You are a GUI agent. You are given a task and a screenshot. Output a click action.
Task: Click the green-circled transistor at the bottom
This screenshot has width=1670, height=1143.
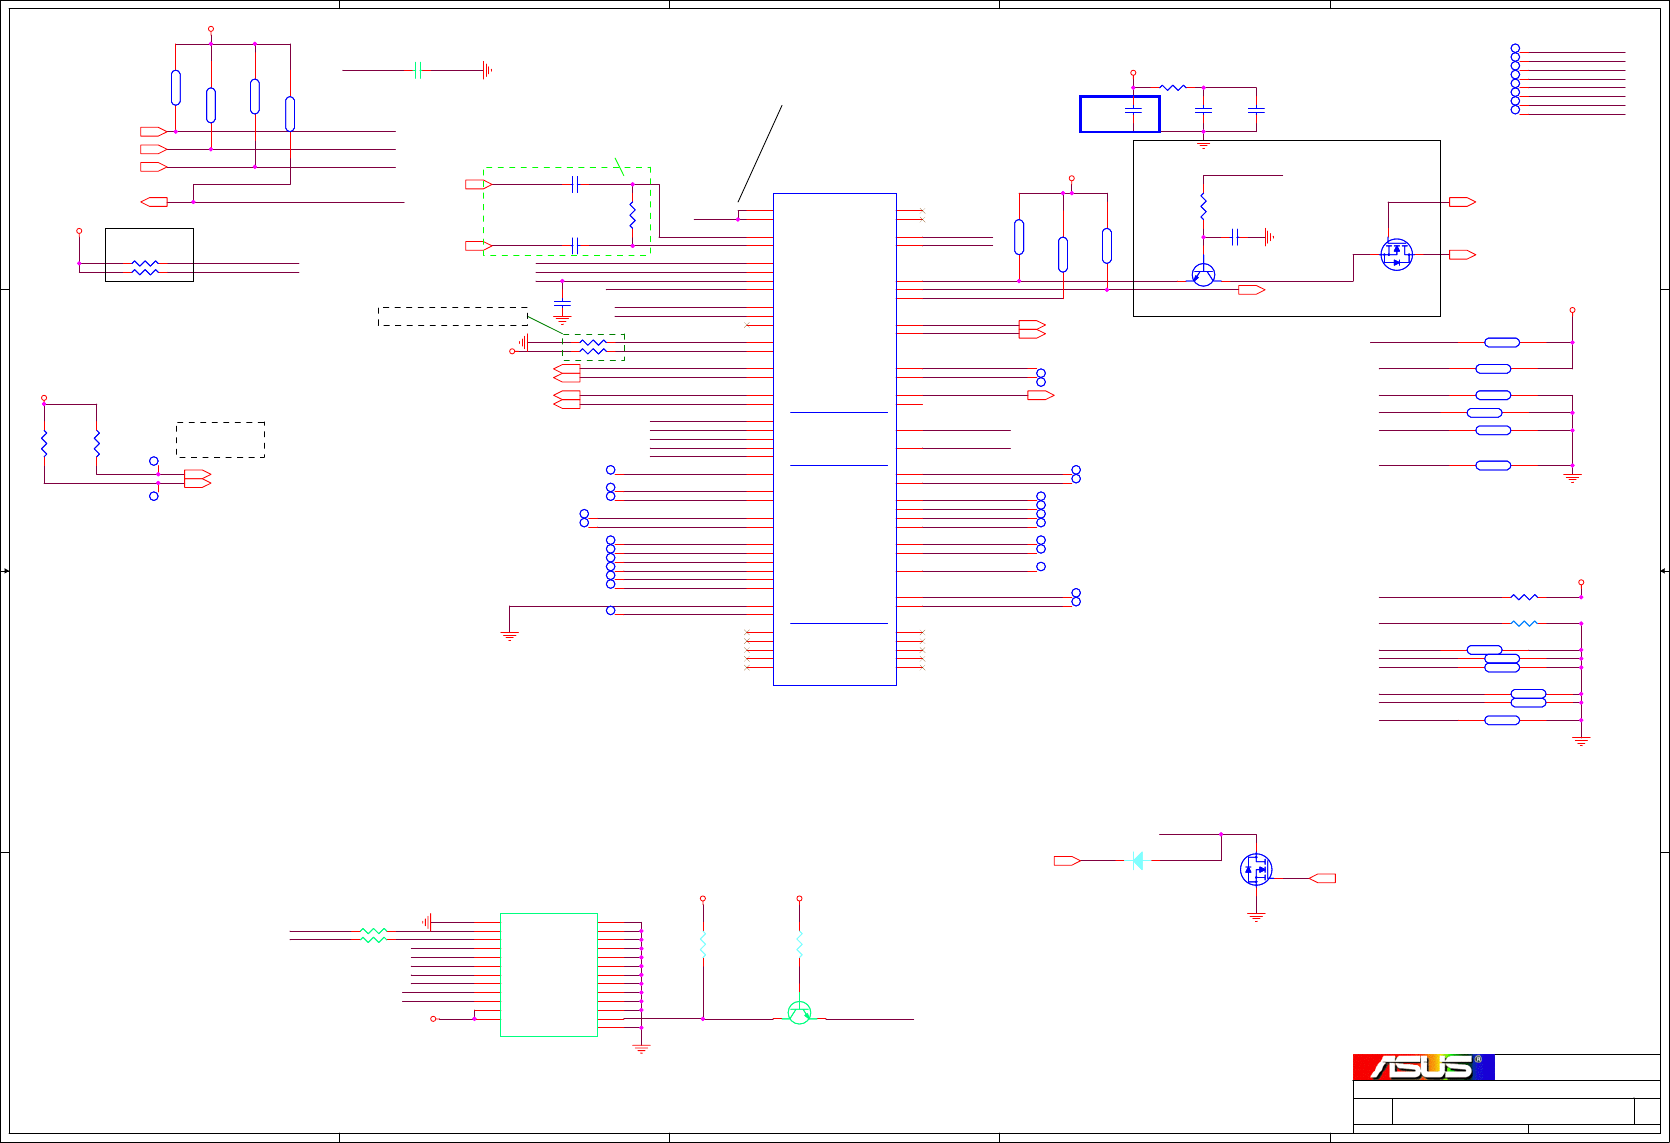point(799,1012)
